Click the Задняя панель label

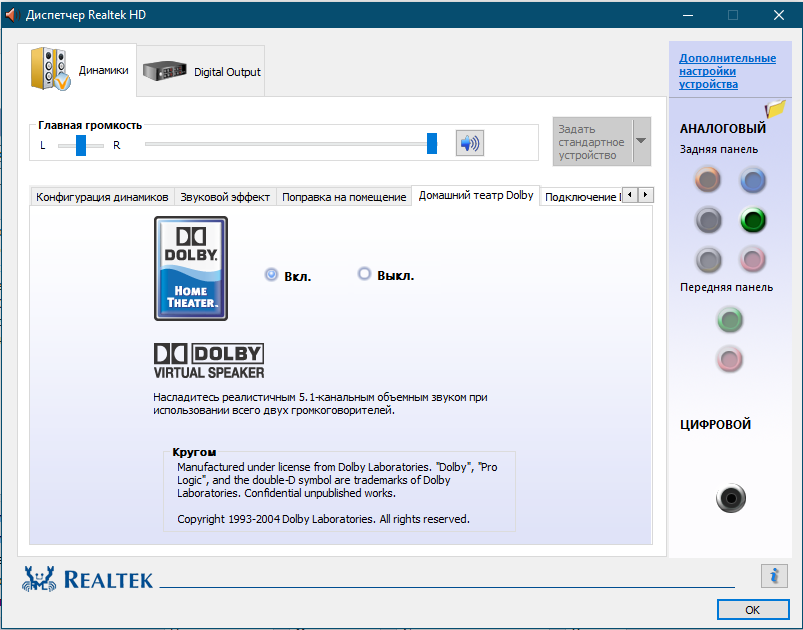719,150
